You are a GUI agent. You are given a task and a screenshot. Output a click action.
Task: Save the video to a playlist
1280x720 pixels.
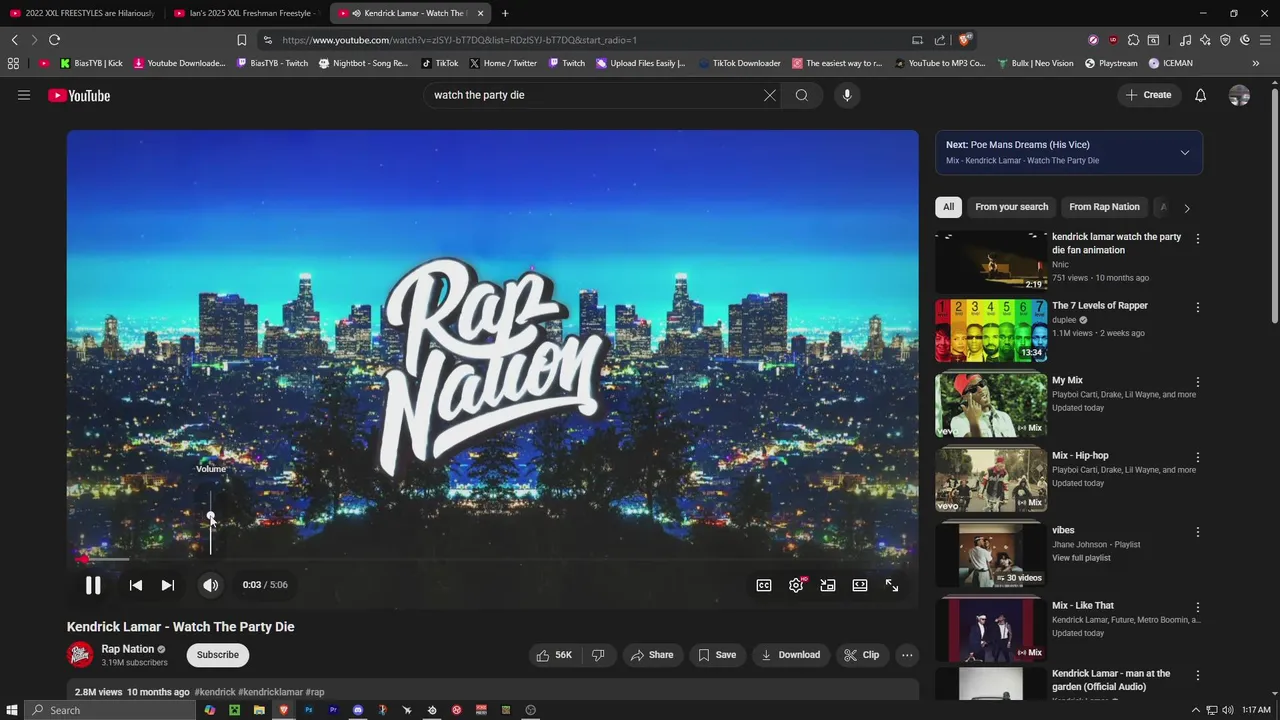pos(717,655)
